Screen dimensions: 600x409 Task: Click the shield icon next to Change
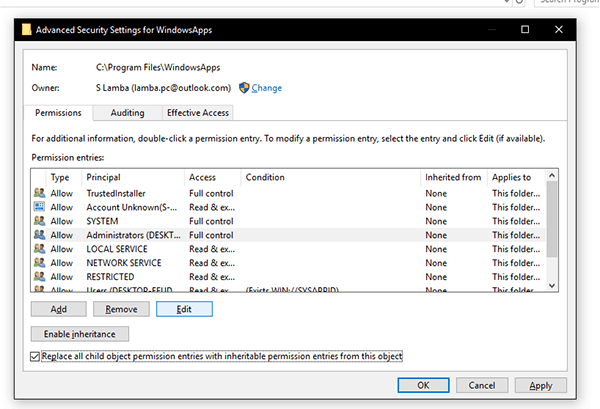click(x=244, y=88)
